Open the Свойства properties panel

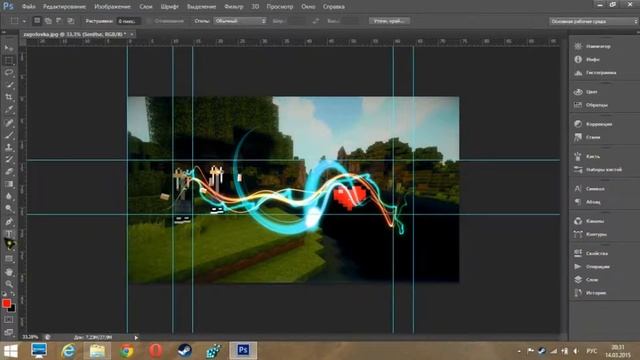coord(591,253)
